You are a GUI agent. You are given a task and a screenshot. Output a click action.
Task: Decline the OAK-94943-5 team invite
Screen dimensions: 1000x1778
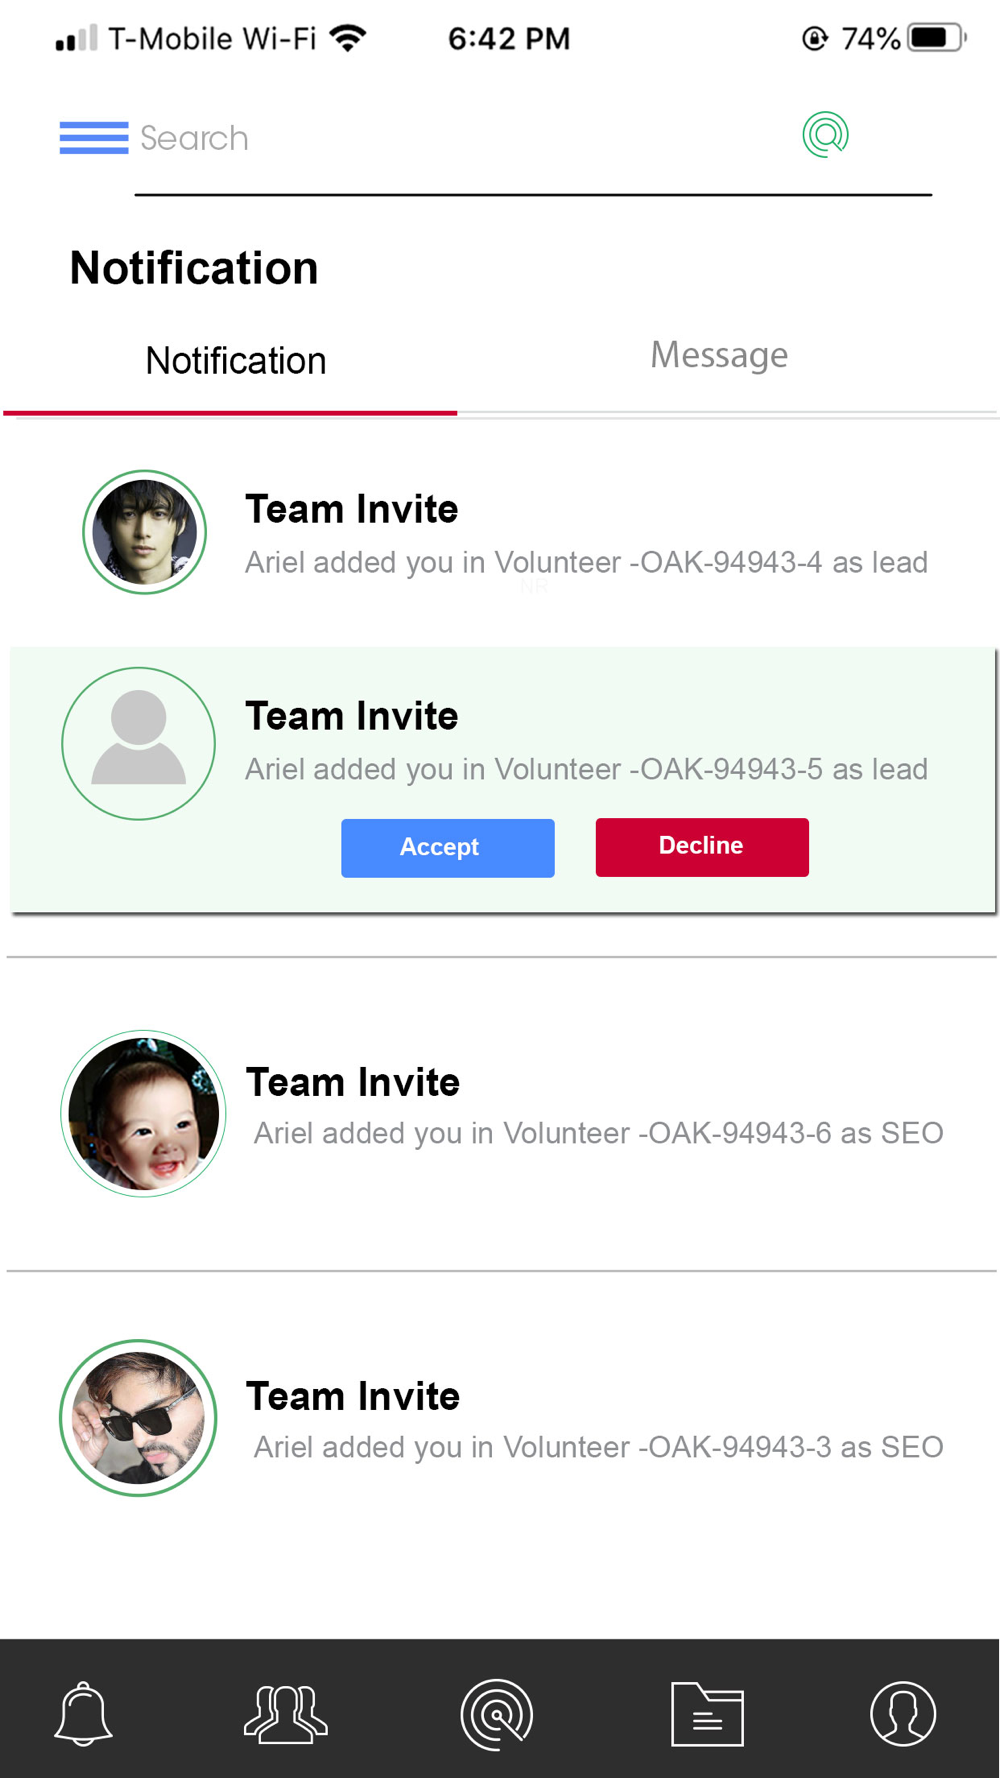702,846
